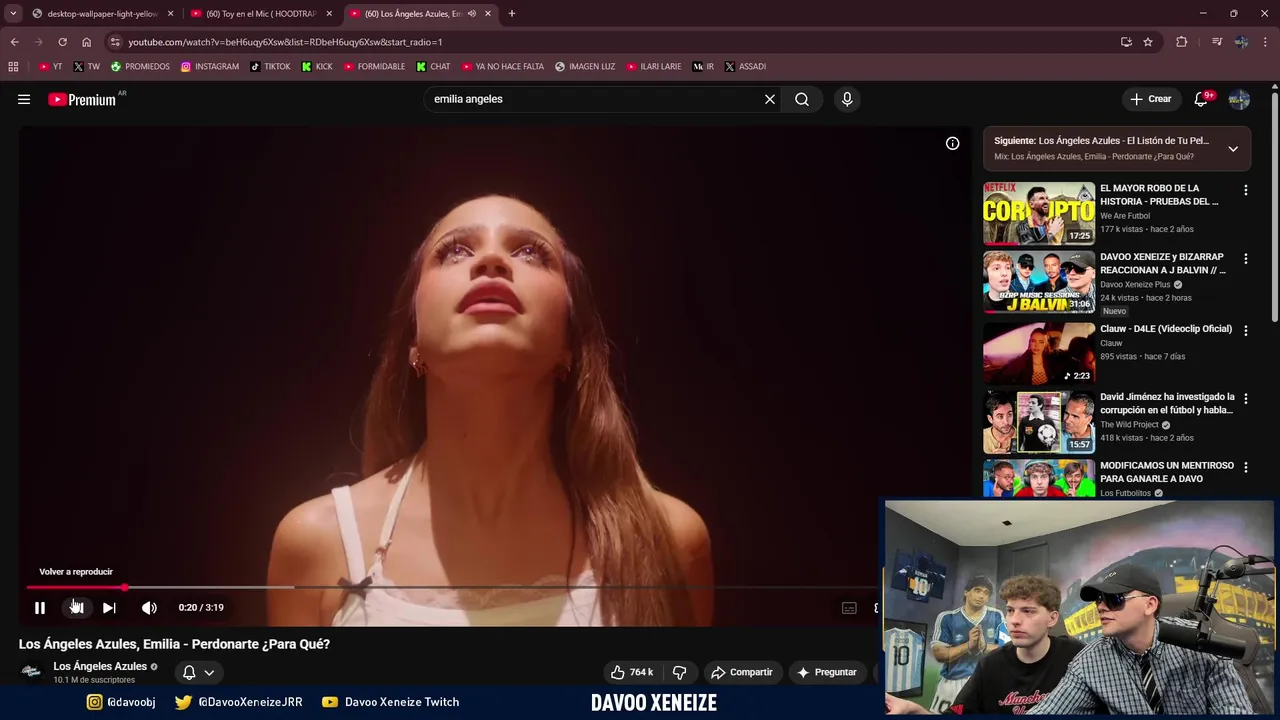The height and width of the screenshot is (720, 1280).
Task: Seek using the red video progress bar
Action: 450,587
